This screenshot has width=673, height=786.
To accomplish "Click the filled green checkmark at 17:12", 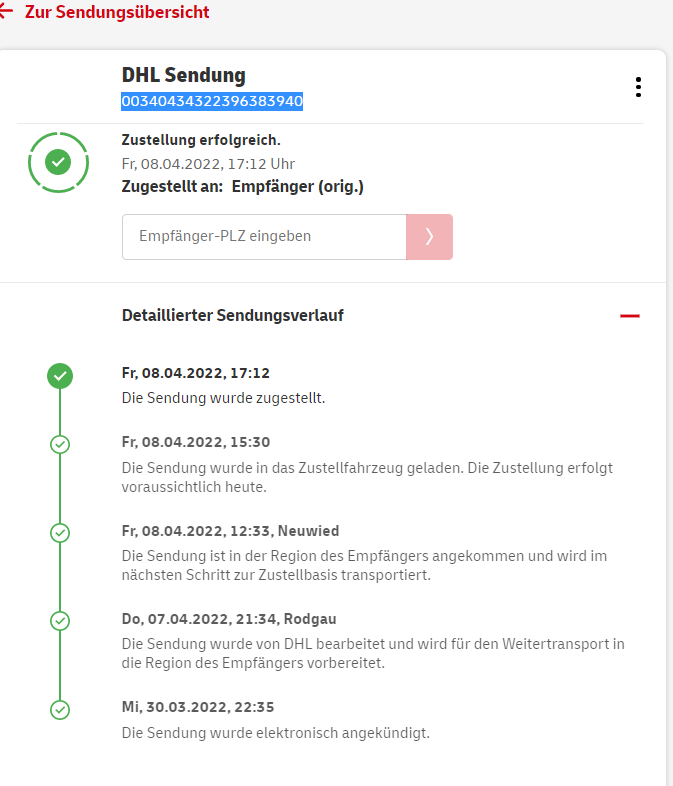I will click(x=60, y=375).
